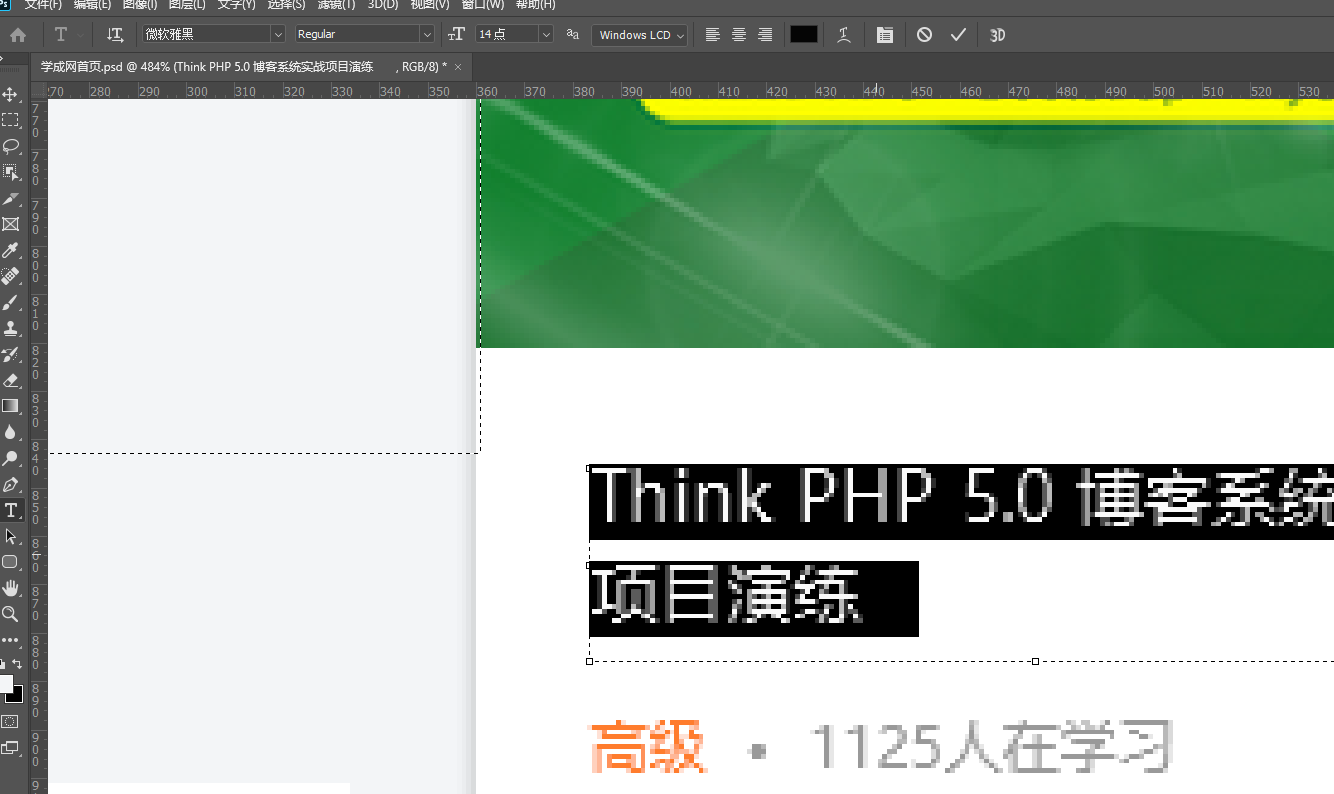Create warped text
This screenshot has height=794, width=1334.
point(845,34)
